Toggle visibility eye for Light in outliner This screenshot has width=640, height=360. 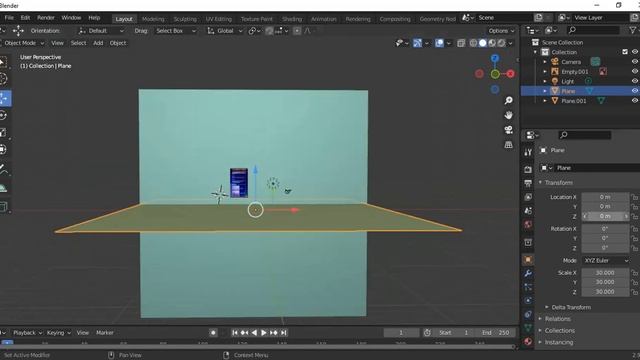point(635,81)
